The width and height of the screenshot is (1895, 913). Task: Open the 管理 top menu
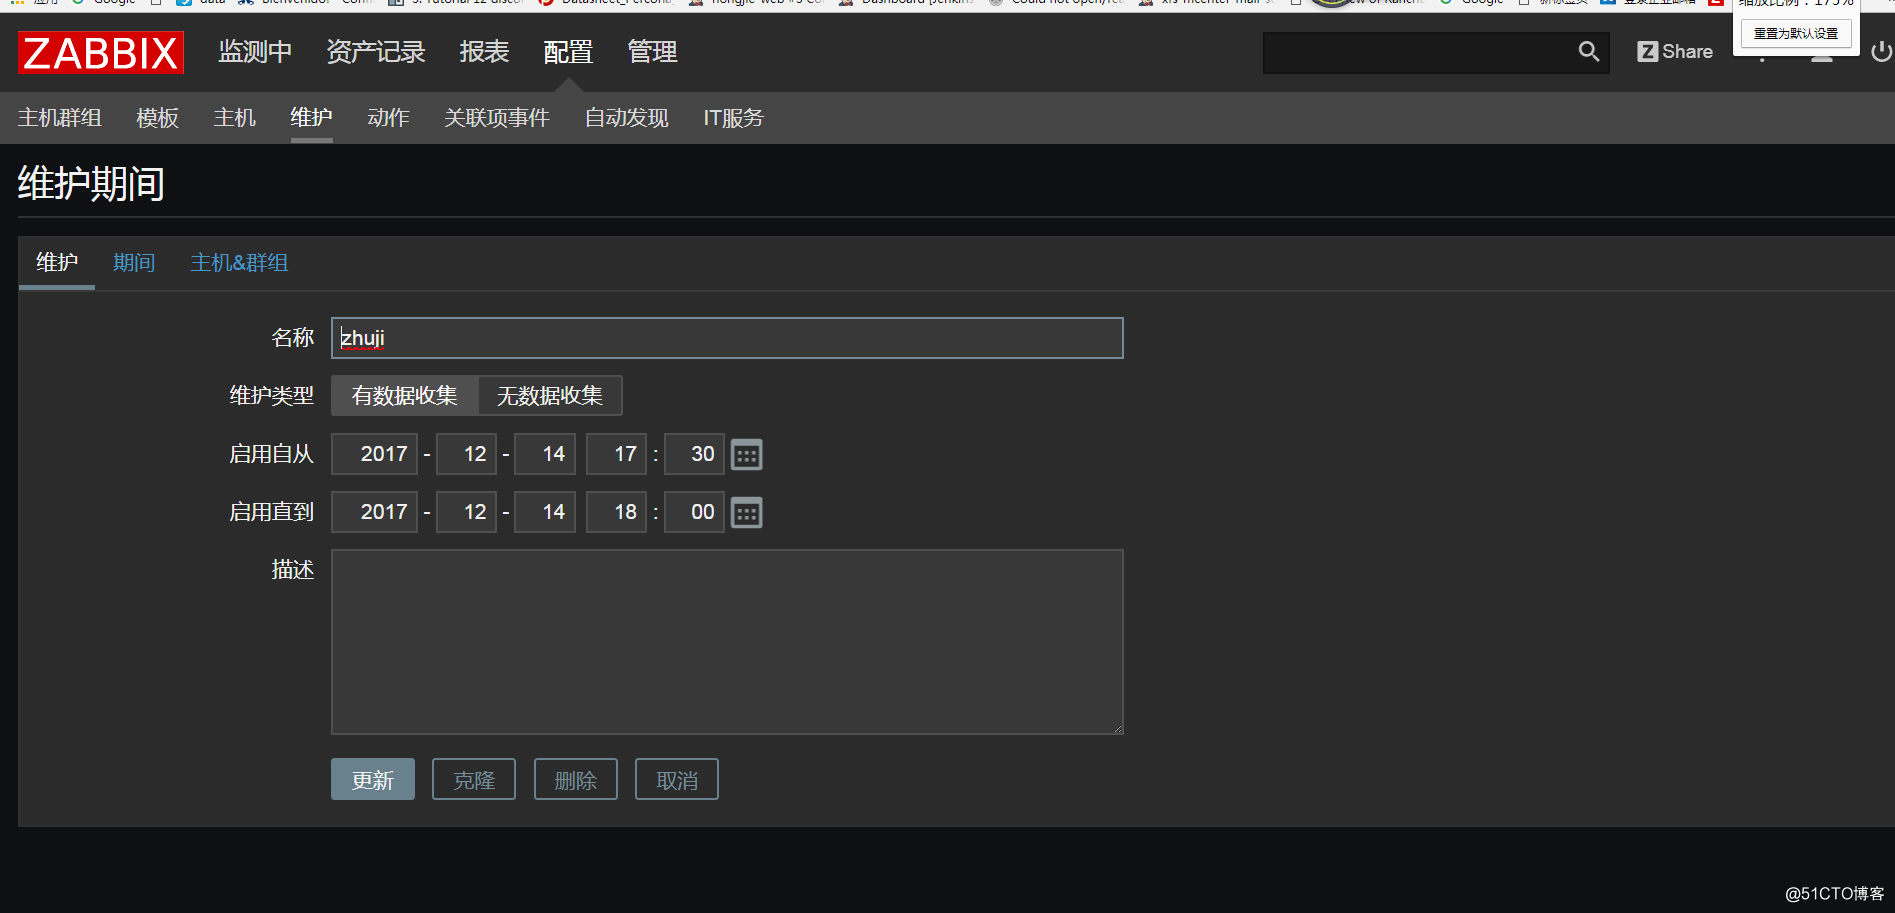tap(652, 52)
